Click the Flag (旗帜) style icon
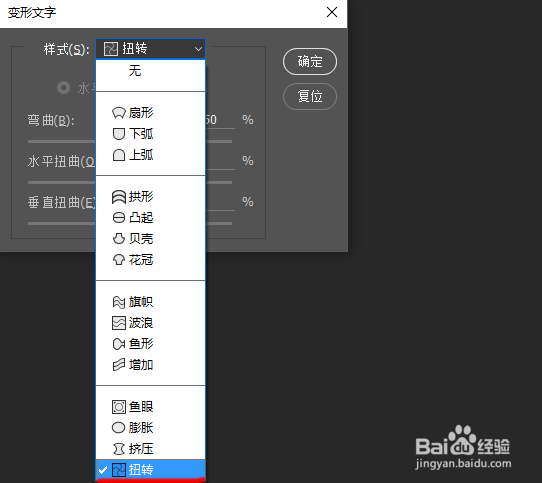 tap(119, 302)
